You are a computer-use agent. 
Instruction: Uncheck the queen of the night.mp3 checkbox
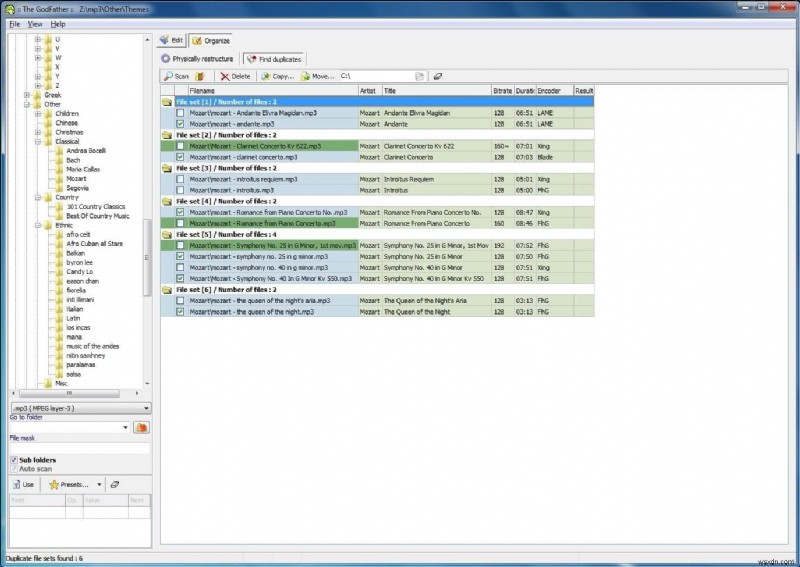(x=180, y=312)
